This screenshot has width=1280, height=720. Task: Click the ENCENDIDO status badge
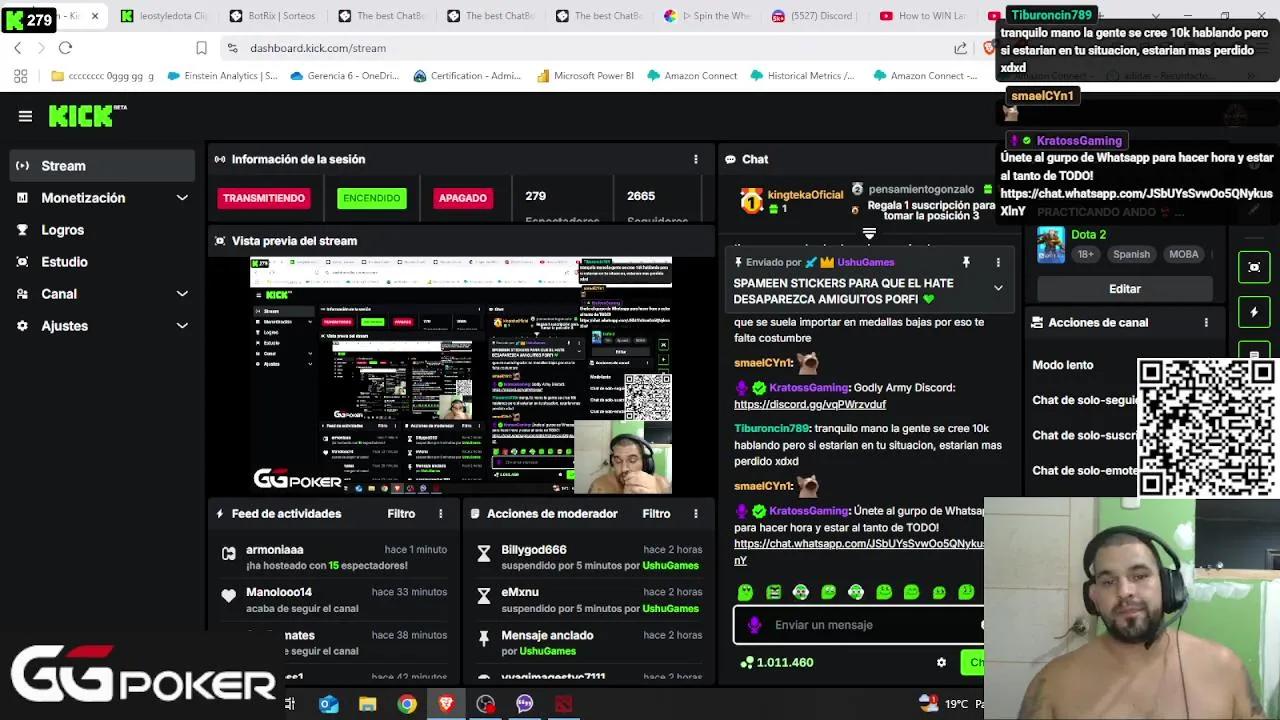pos(371,198)
